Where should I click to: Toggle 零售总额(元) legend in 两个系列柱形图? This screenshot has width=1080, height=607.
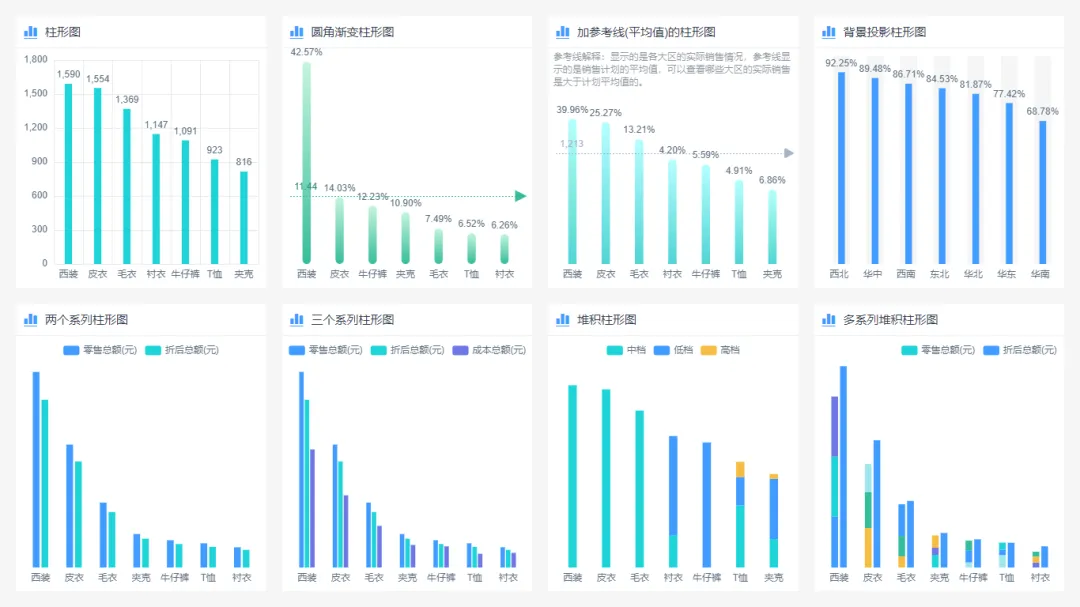pyautogui.click(x=100, y=350)
